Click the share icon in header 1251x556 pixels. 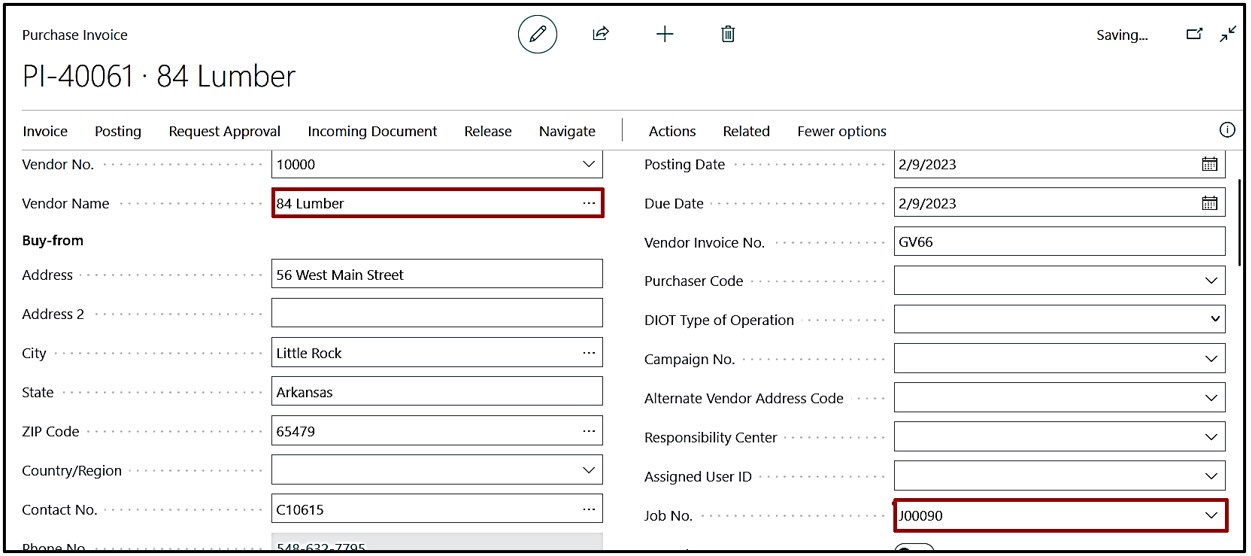pyautogui.click(x=600, y=35)
